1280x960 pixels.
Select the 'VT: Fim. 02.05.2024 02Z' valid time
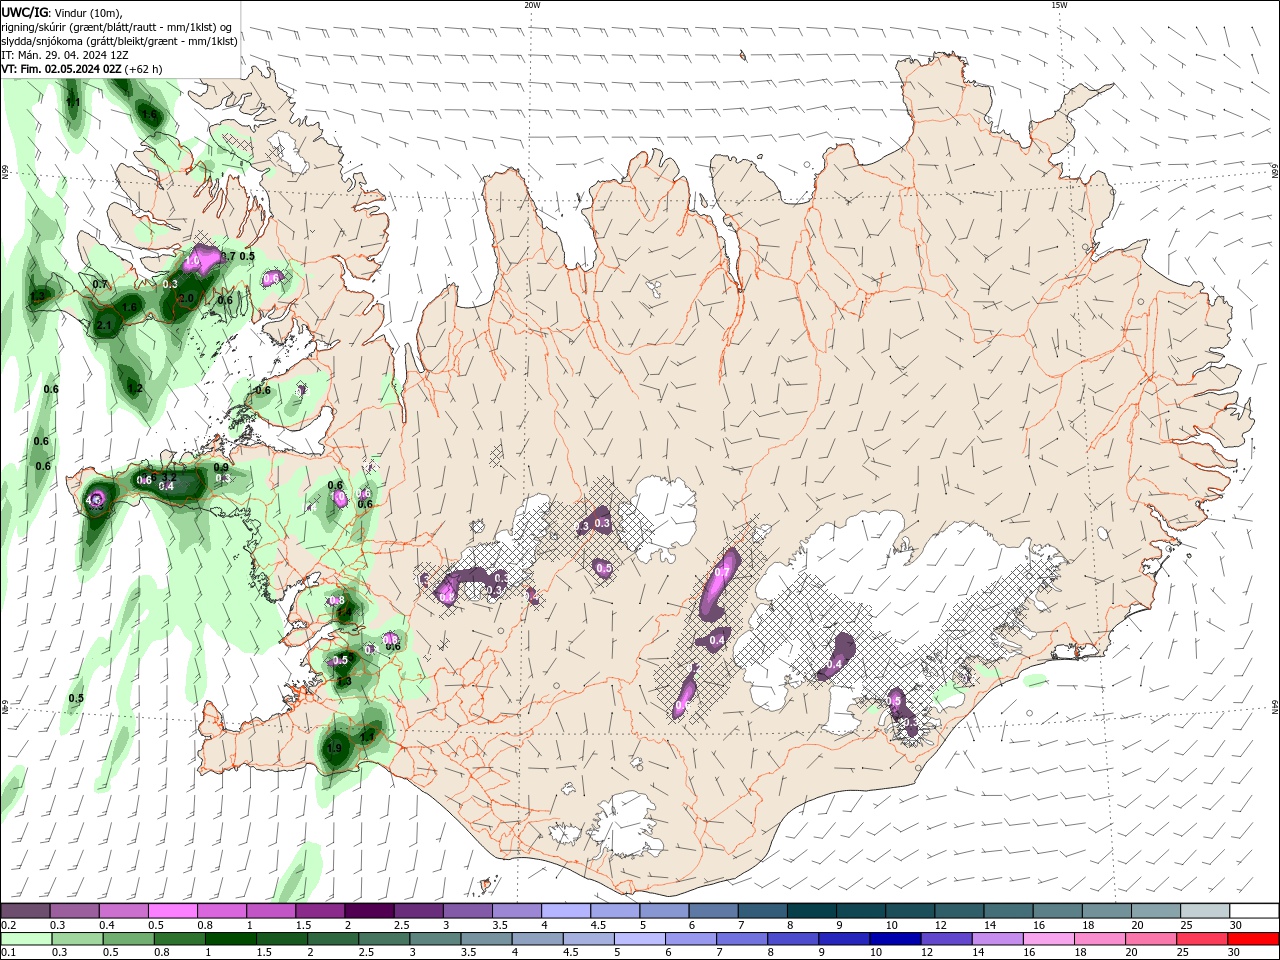click(x=61, y=69)
